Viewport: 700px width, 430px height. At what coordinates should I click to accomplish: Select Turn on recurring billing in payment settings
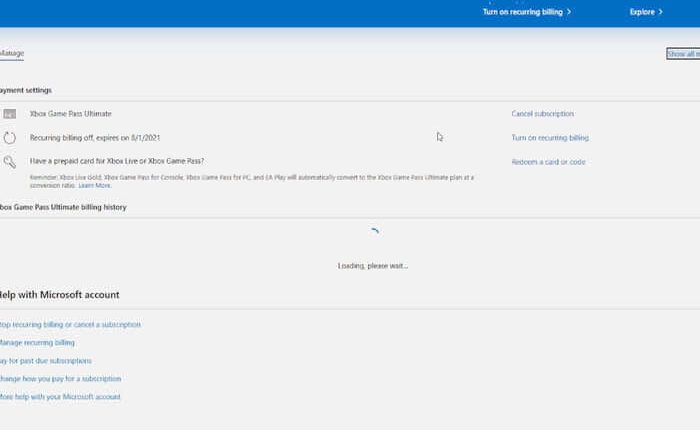point(550,138)
